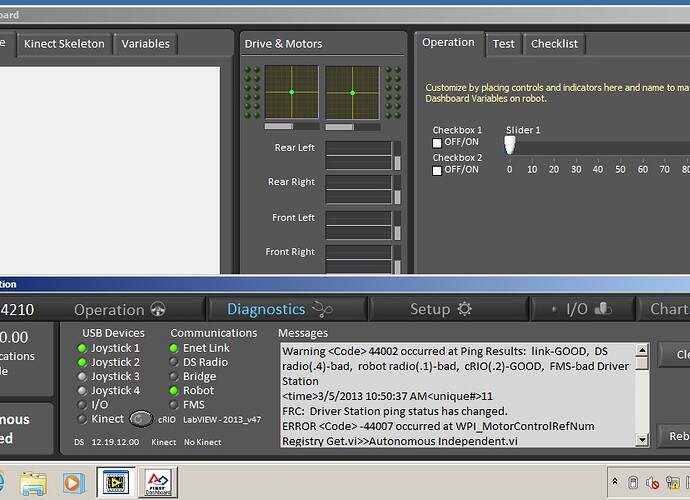
Task: Open the I/O tab in Driver Station
Action: [x=584, y=309]
